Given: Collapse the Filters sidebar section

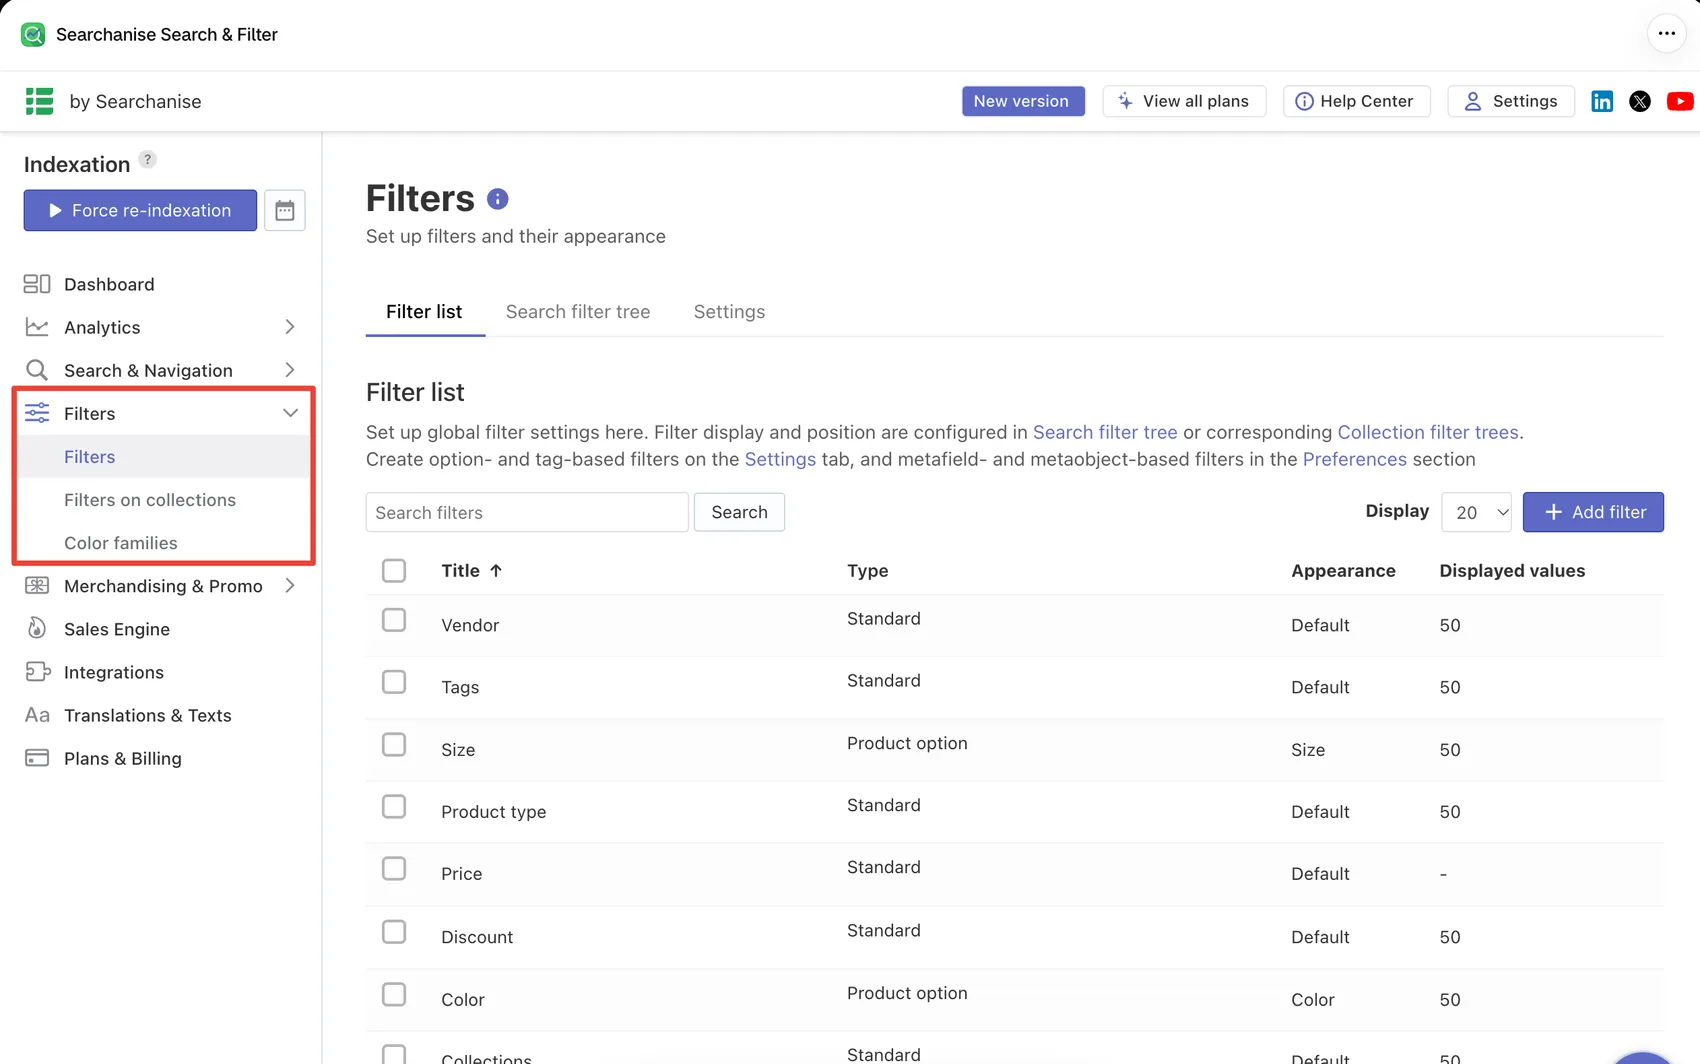Looking at the screenshot, I should click(290, 413).
